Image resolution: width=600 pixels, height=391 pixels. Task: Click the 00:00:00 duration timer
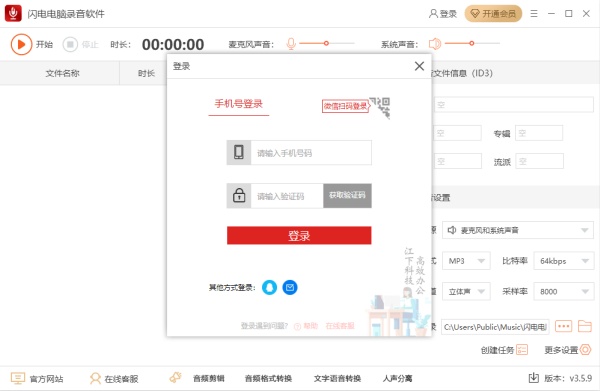click(x=173, y=45)
